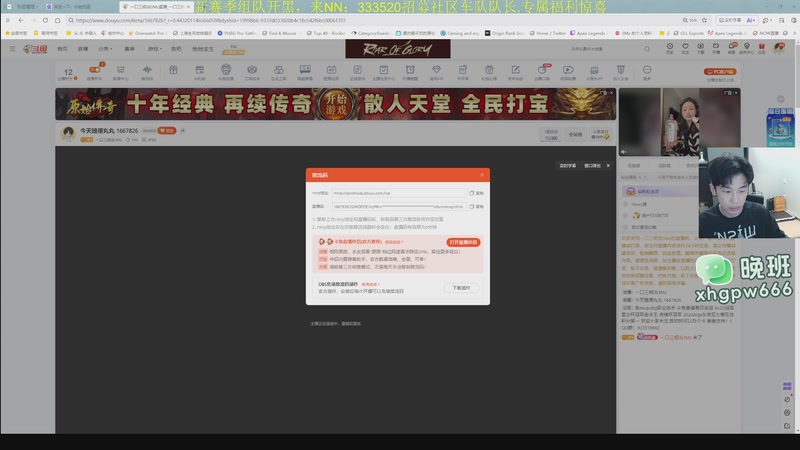
Task: Close the legend game banner ad
Action: 611,93
